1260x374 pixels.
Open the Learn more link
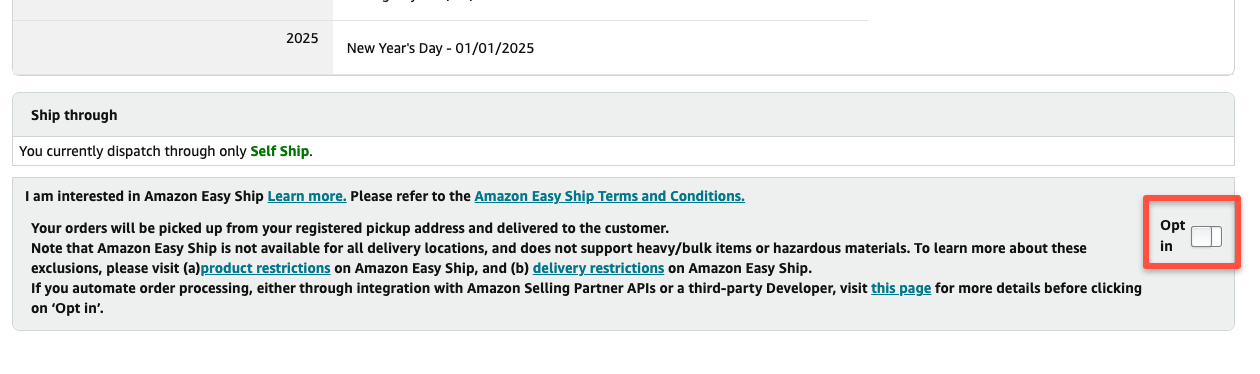coord(307,196)
